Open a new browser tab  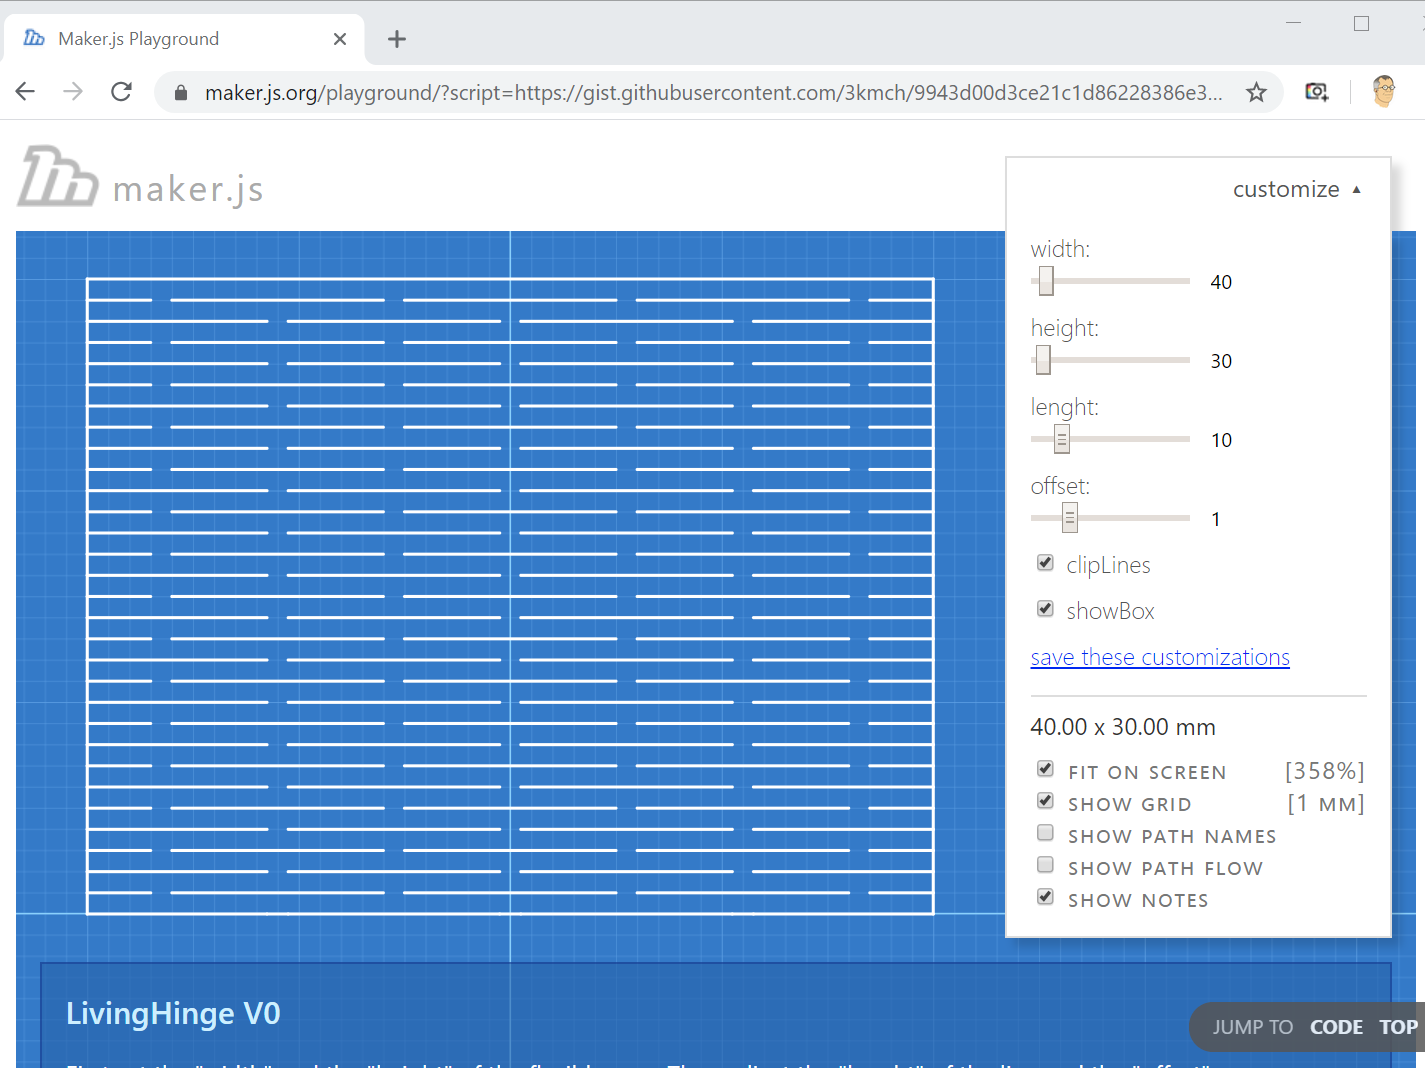pos(397,39)
